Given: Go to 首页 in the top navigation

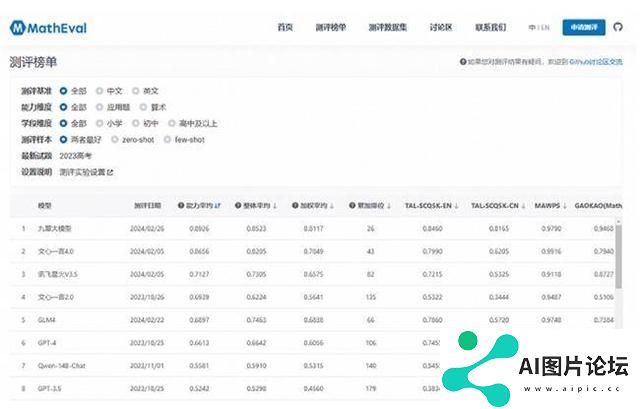Looking at the screenshot, I should pos(285,27).
